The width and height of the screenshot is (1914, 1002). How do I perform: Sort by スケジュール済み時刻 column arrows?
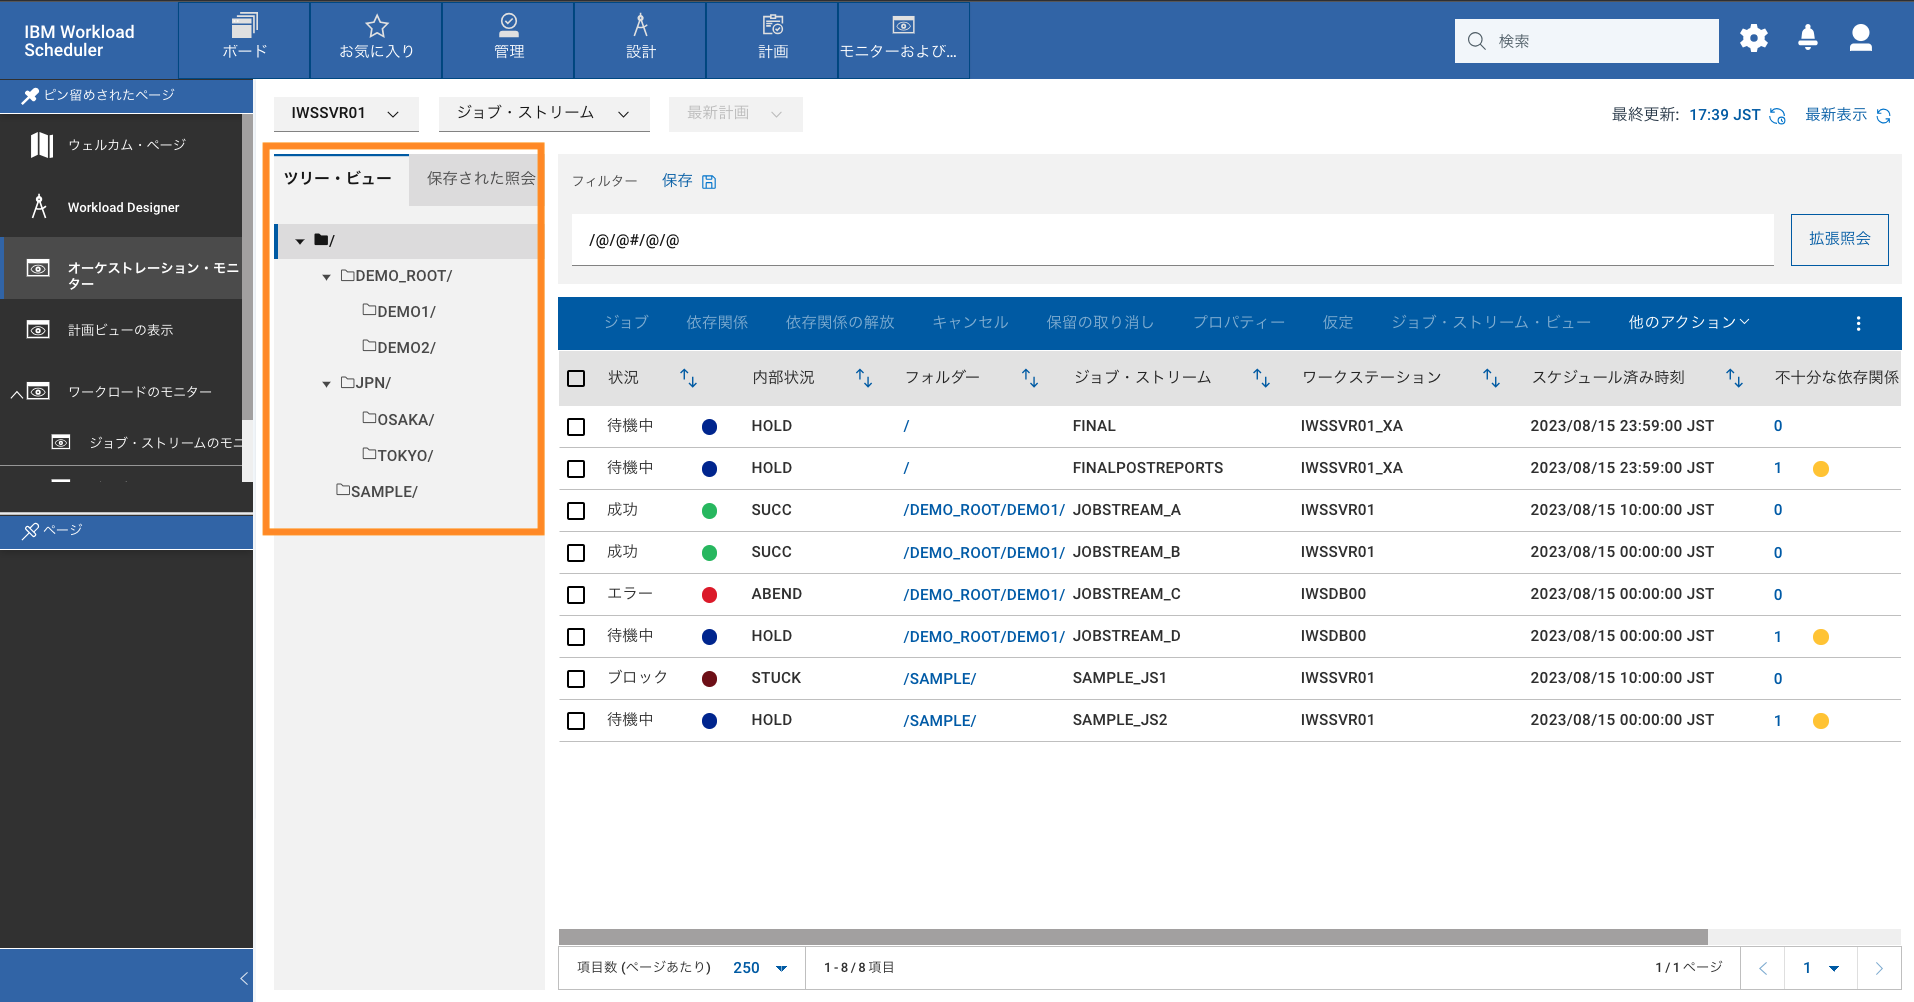coord(1734,378)
